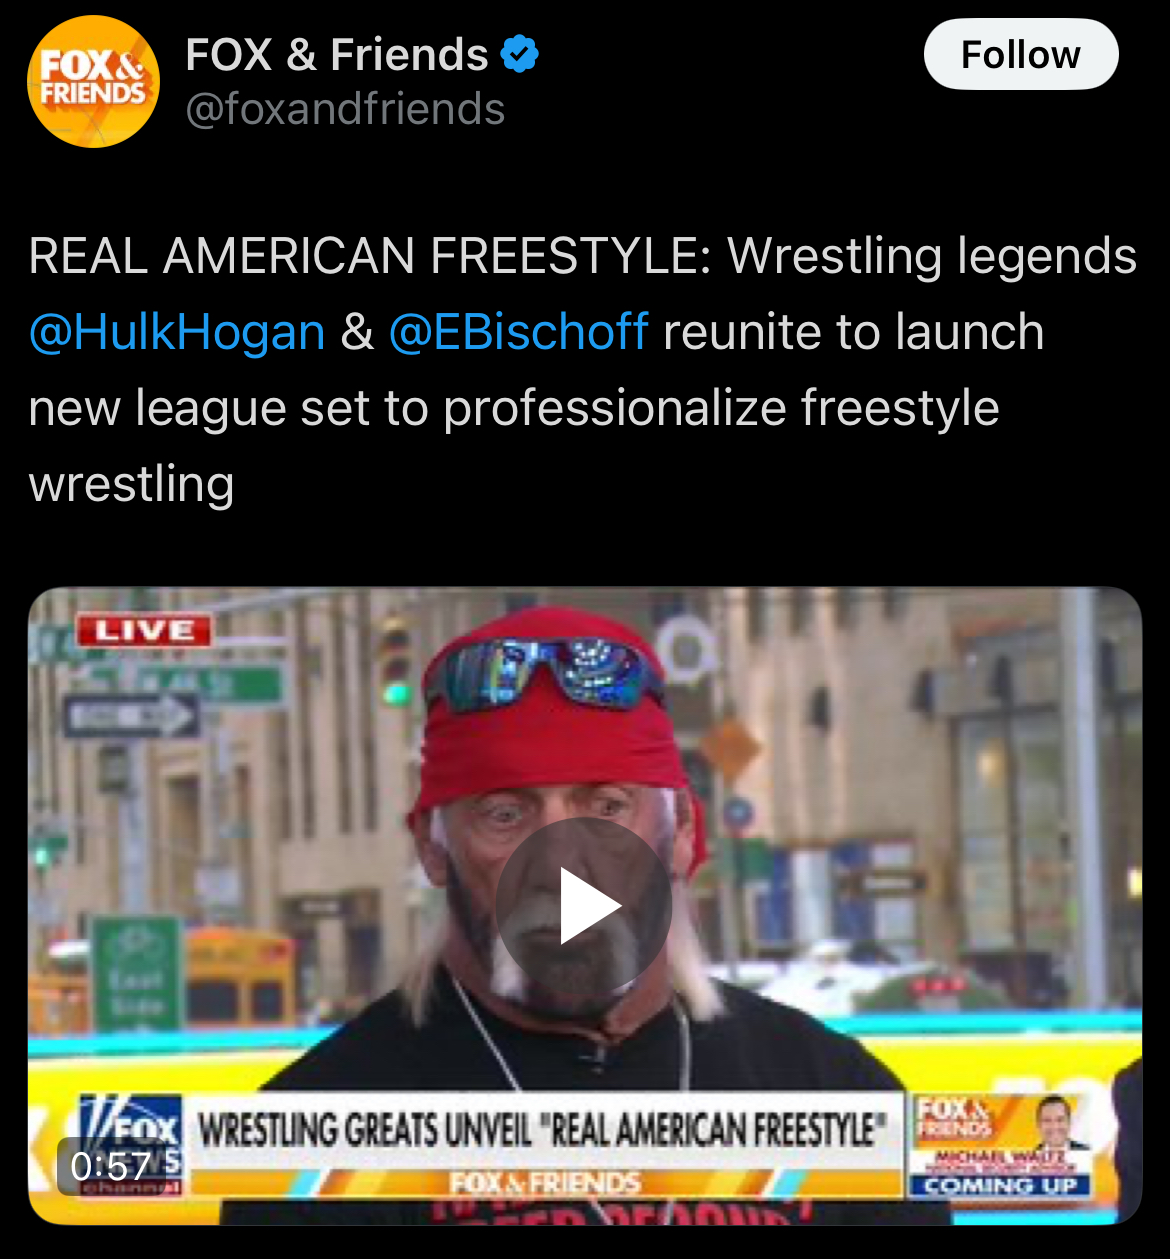Open the @HulkHogan mention
This screenshot has height=1259, width=1170.
tap(177, 332)
